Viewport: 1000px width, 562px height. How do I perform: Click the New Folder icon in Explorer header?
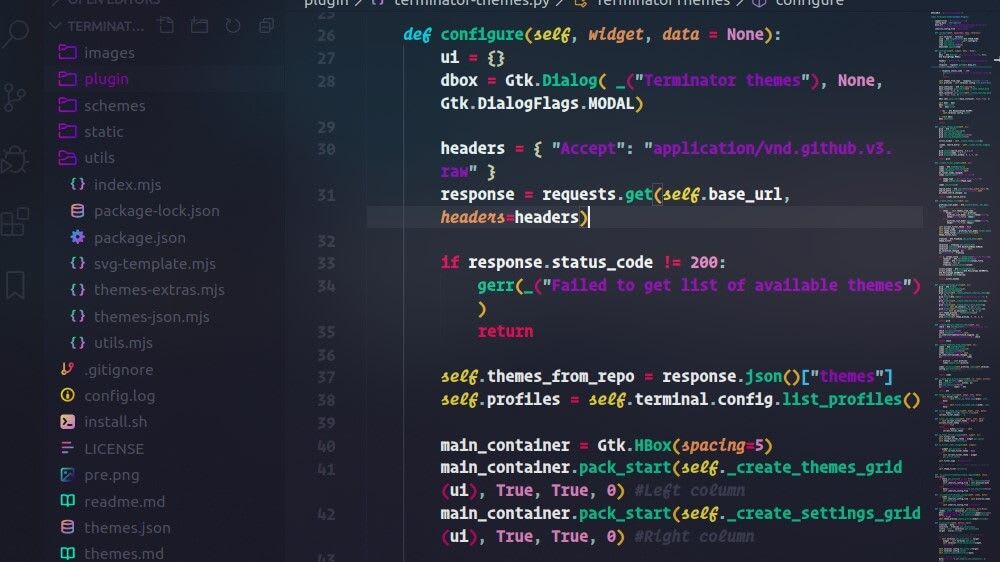point(200,26)
